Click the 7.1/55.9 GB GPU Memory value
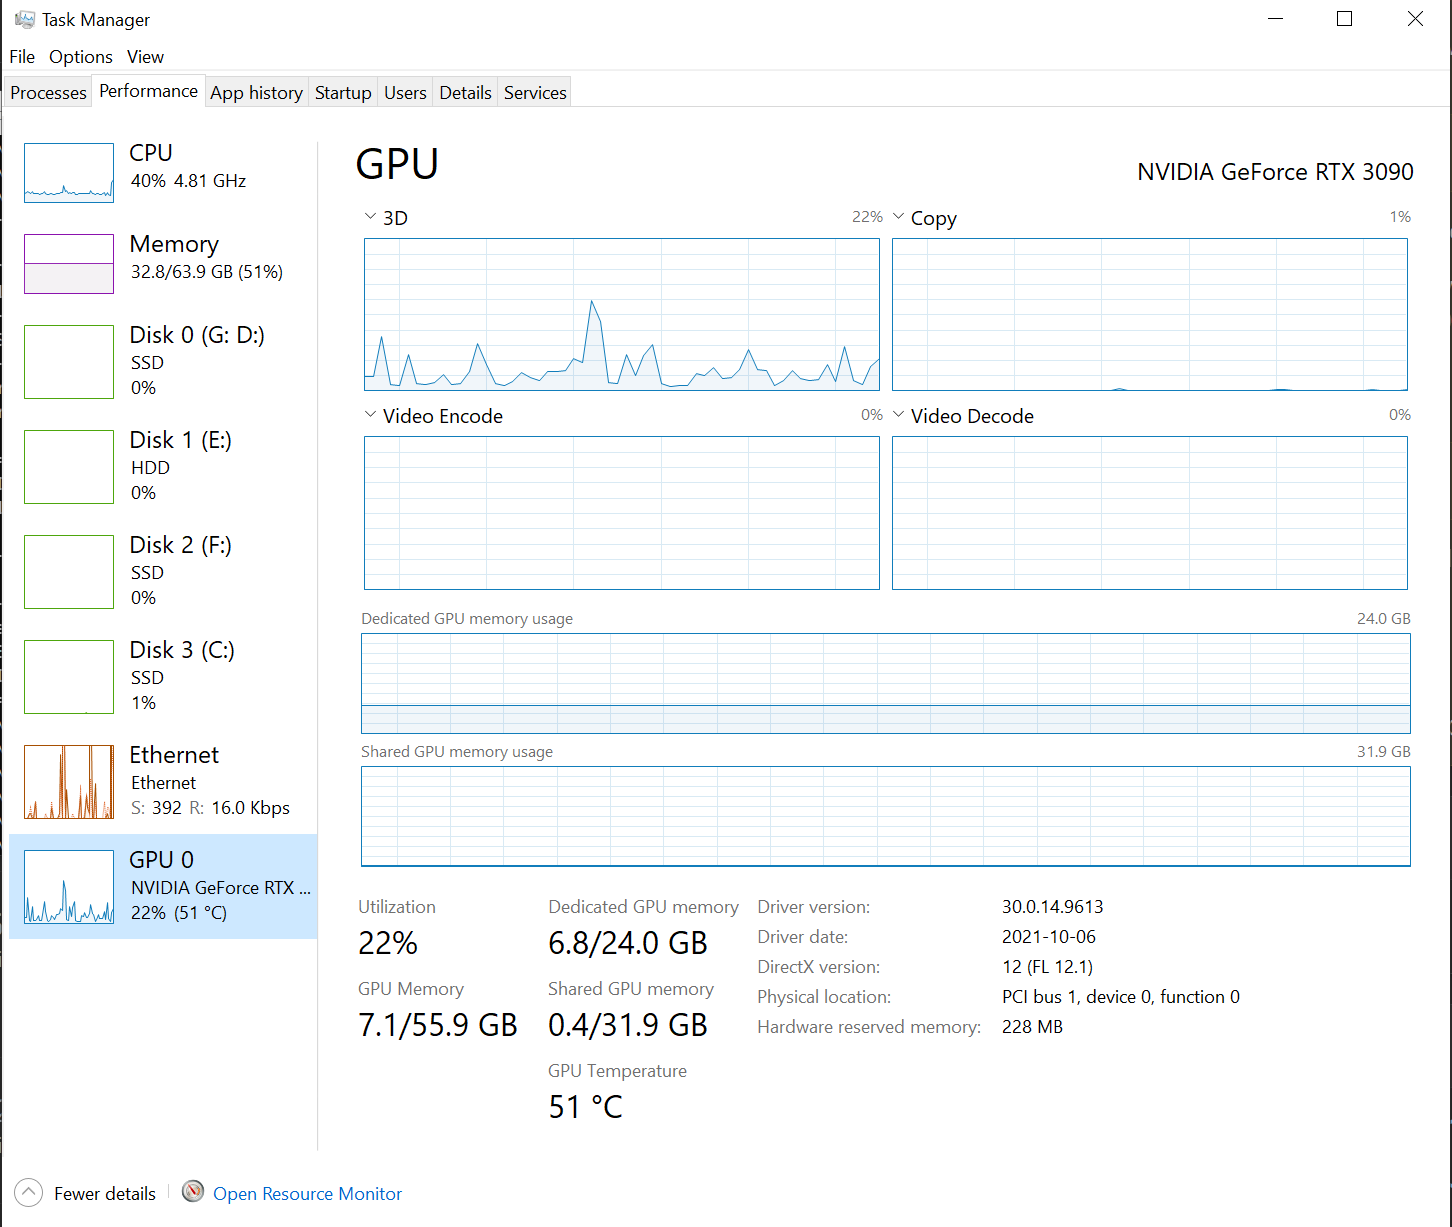 [x=438, y=1025]
